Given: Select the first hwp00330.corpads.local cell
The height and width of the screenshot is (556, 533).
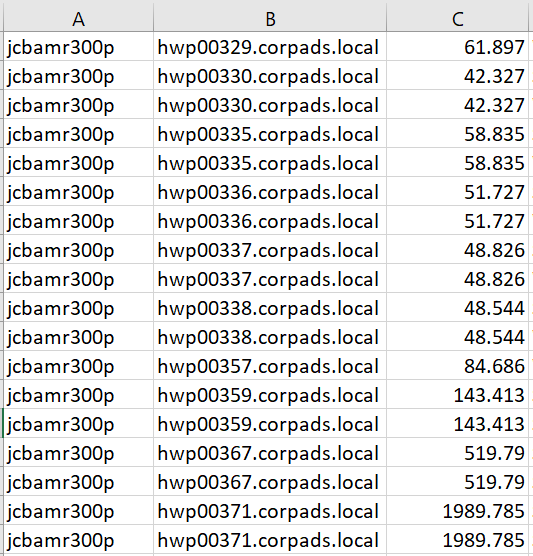Looking at the screenshot, I should tap(270, 76).
